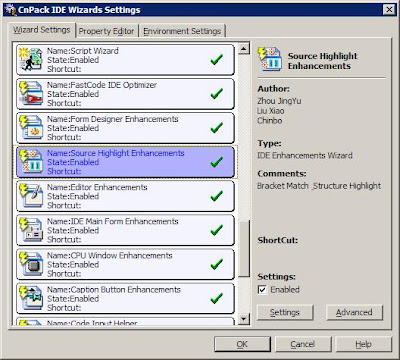Select the partially visible Code Input Helper row
The image size is (400, 360).
125,321
